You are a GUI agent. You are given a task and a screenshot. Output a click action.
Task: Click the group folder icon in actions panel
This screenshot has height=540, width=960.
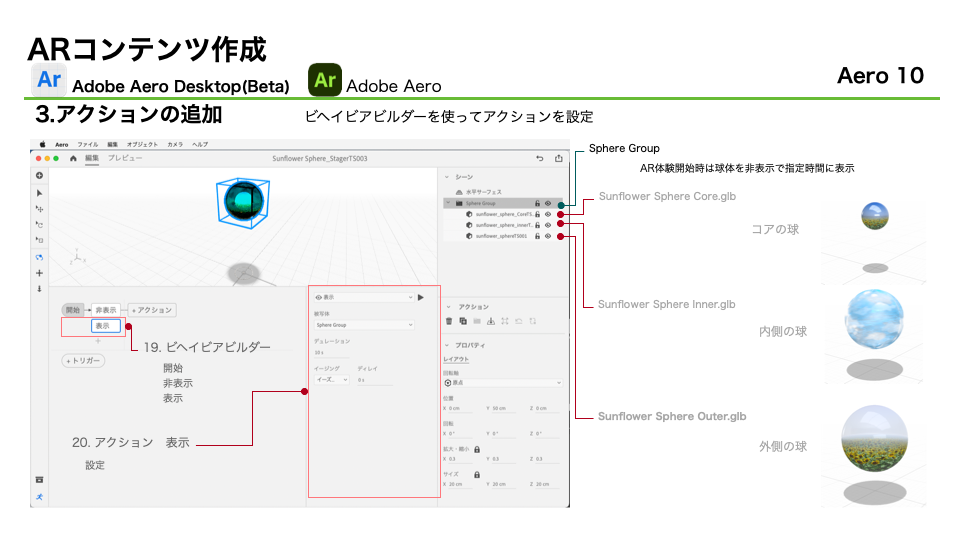coord(477,321)
